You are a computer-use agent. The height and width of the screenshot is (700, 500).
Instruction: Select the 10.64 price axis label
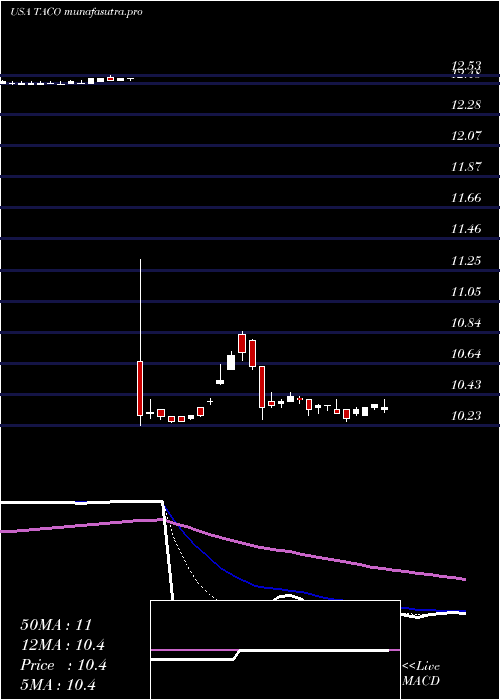(x=467, y=354)
